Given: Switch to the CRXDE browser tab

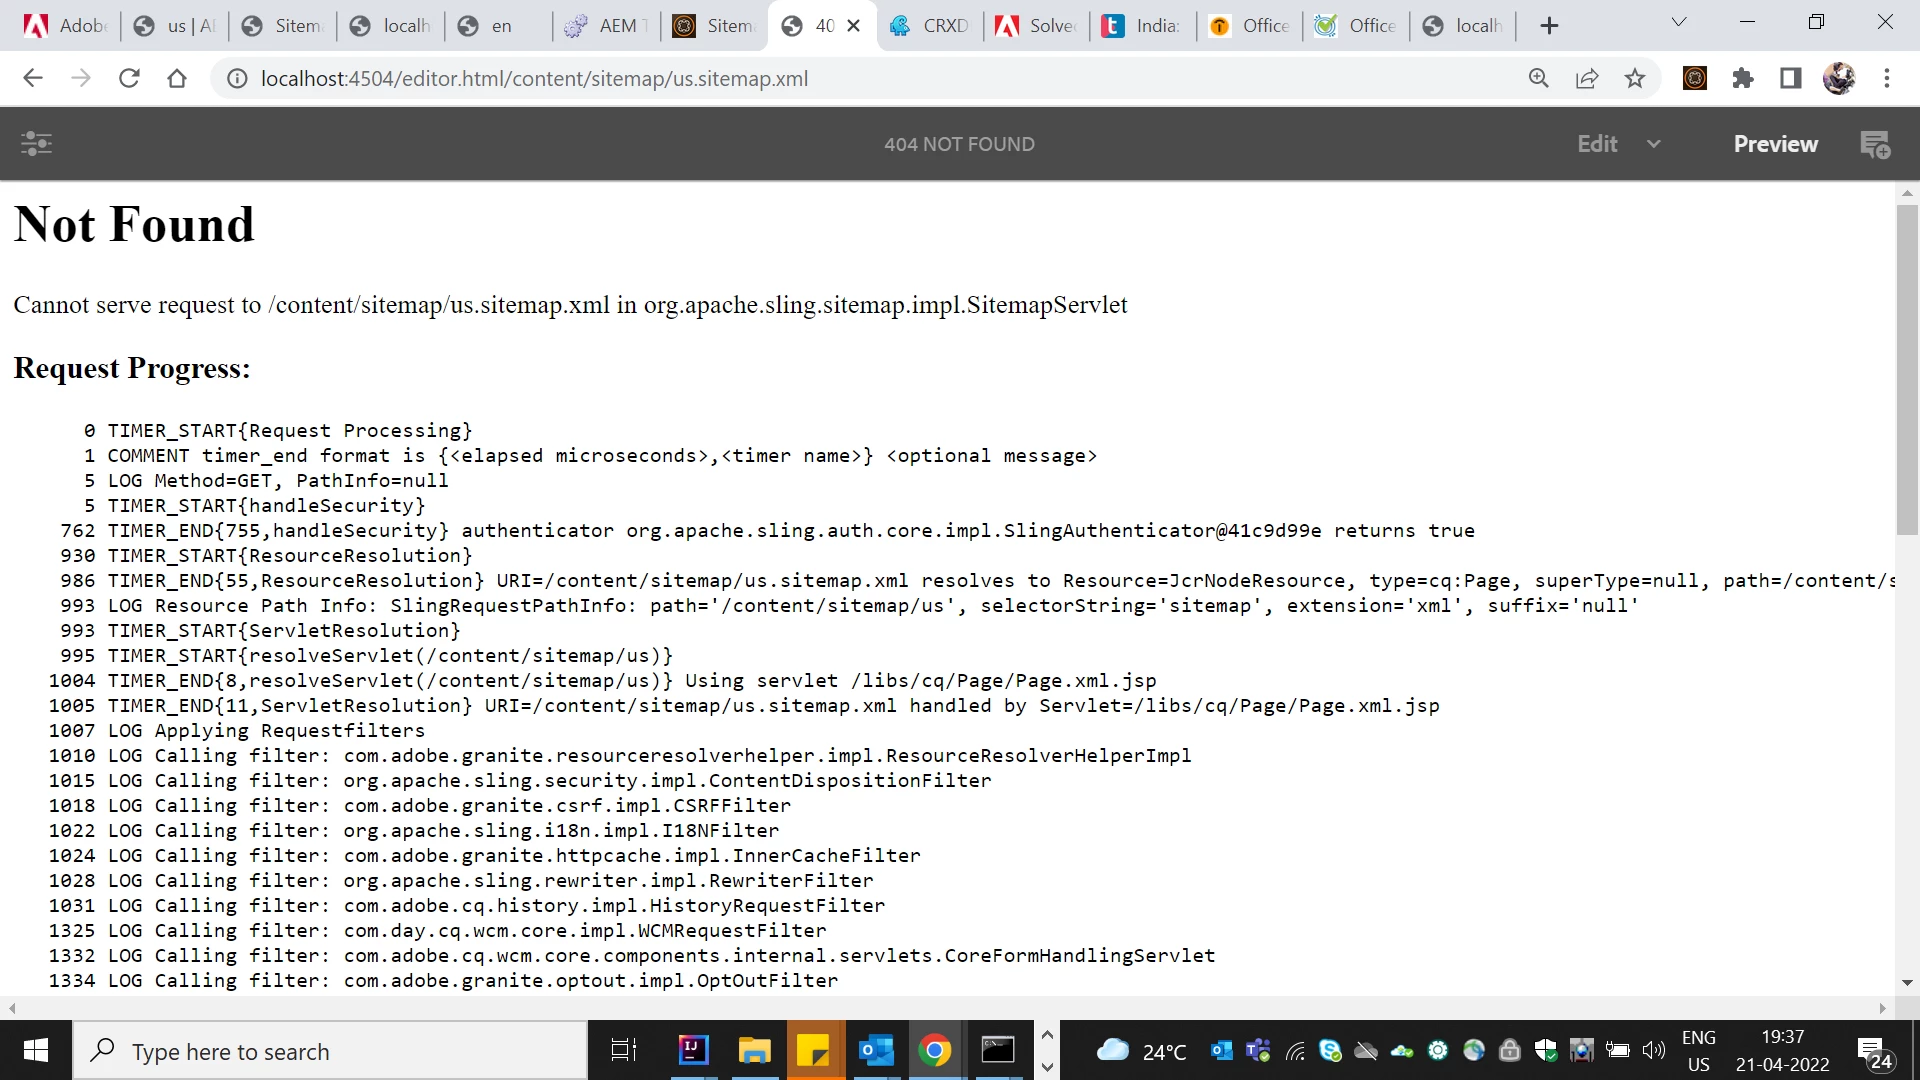Looking at the screenshot, I should coord(930,26).
